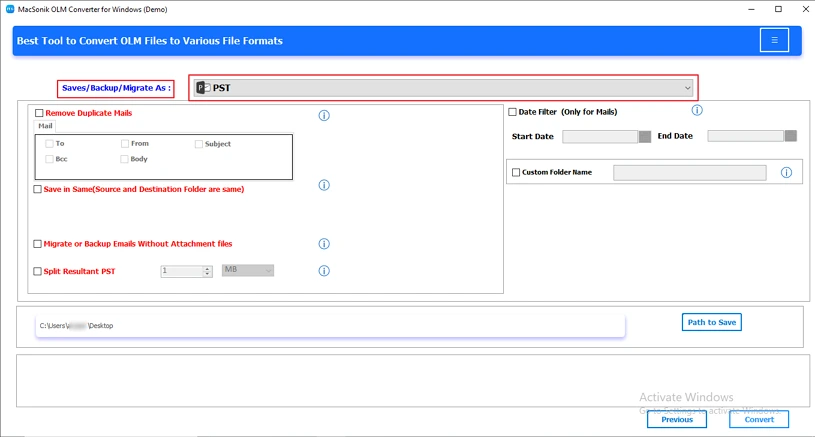Click info icon next to Date Filter
The height and width of the screenshot is (437, 815).
(x=697, y=110)
